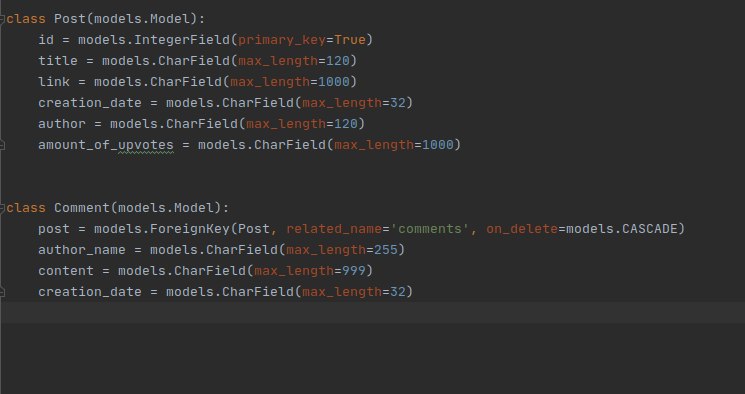This screenshot has width=745, height=394.
Task: Collapse the Post class with its fold marker
Action: (2, 19)
